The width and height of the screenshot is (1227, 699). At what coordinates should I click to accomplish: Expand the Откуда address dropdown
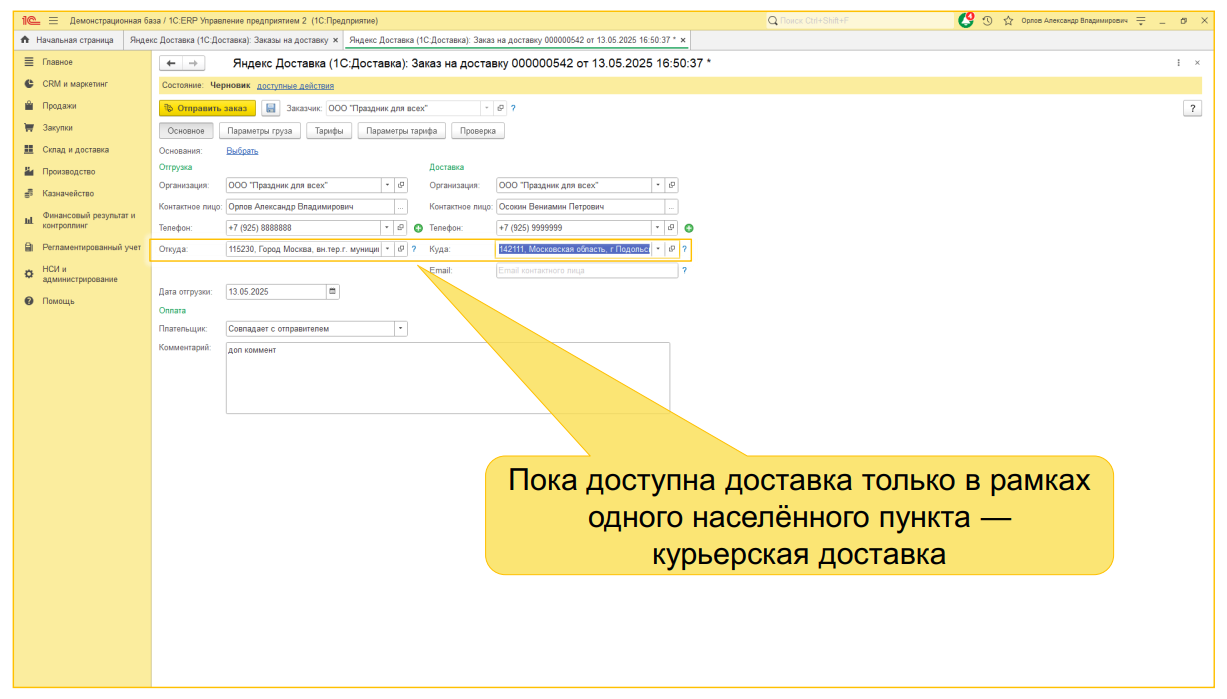coord(387,249)
